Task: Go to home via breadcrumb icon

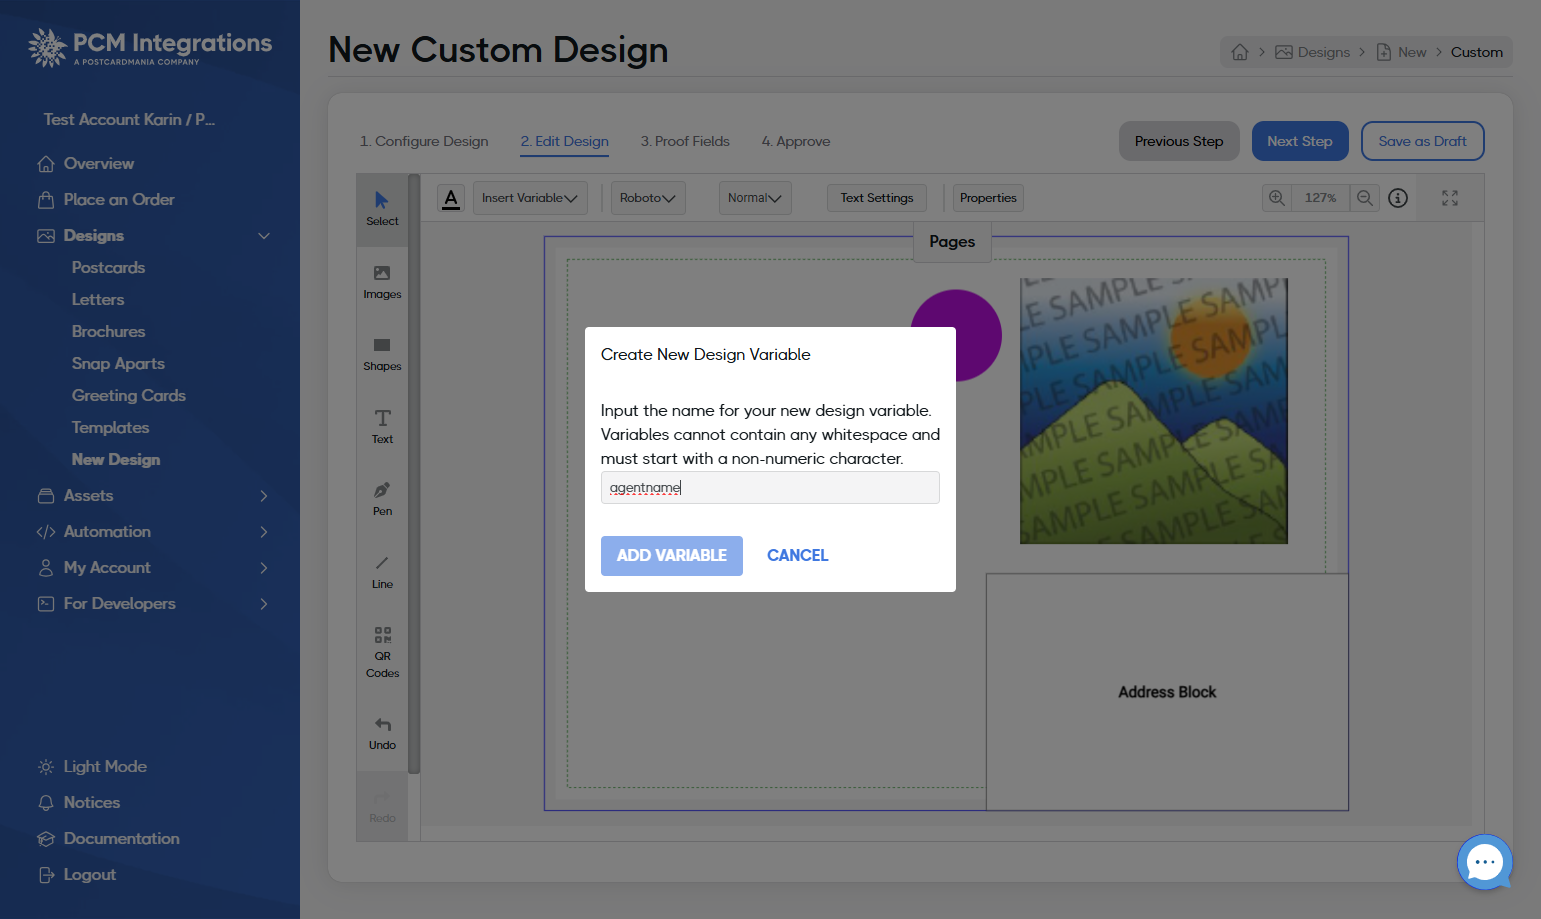Action: [1240, 52]
